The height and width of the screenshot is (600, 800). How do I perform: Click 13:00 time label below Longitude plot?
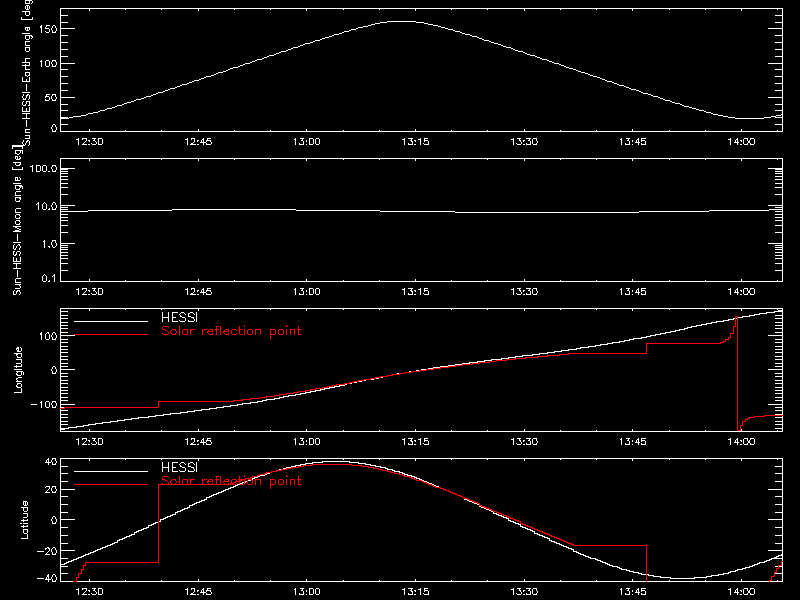tap(307, 442)
